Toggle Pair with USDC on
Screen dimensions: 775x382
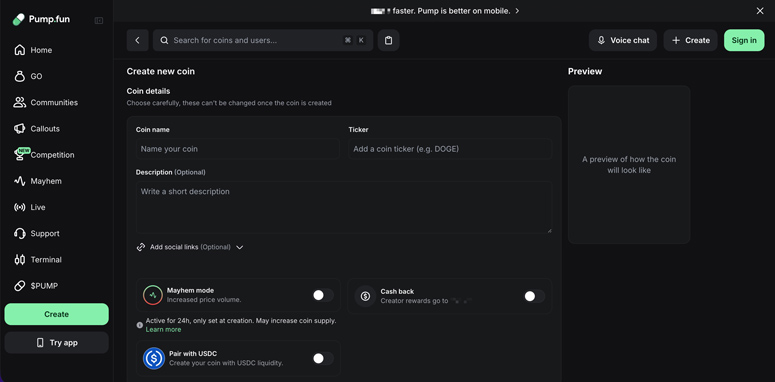(323, 358)
